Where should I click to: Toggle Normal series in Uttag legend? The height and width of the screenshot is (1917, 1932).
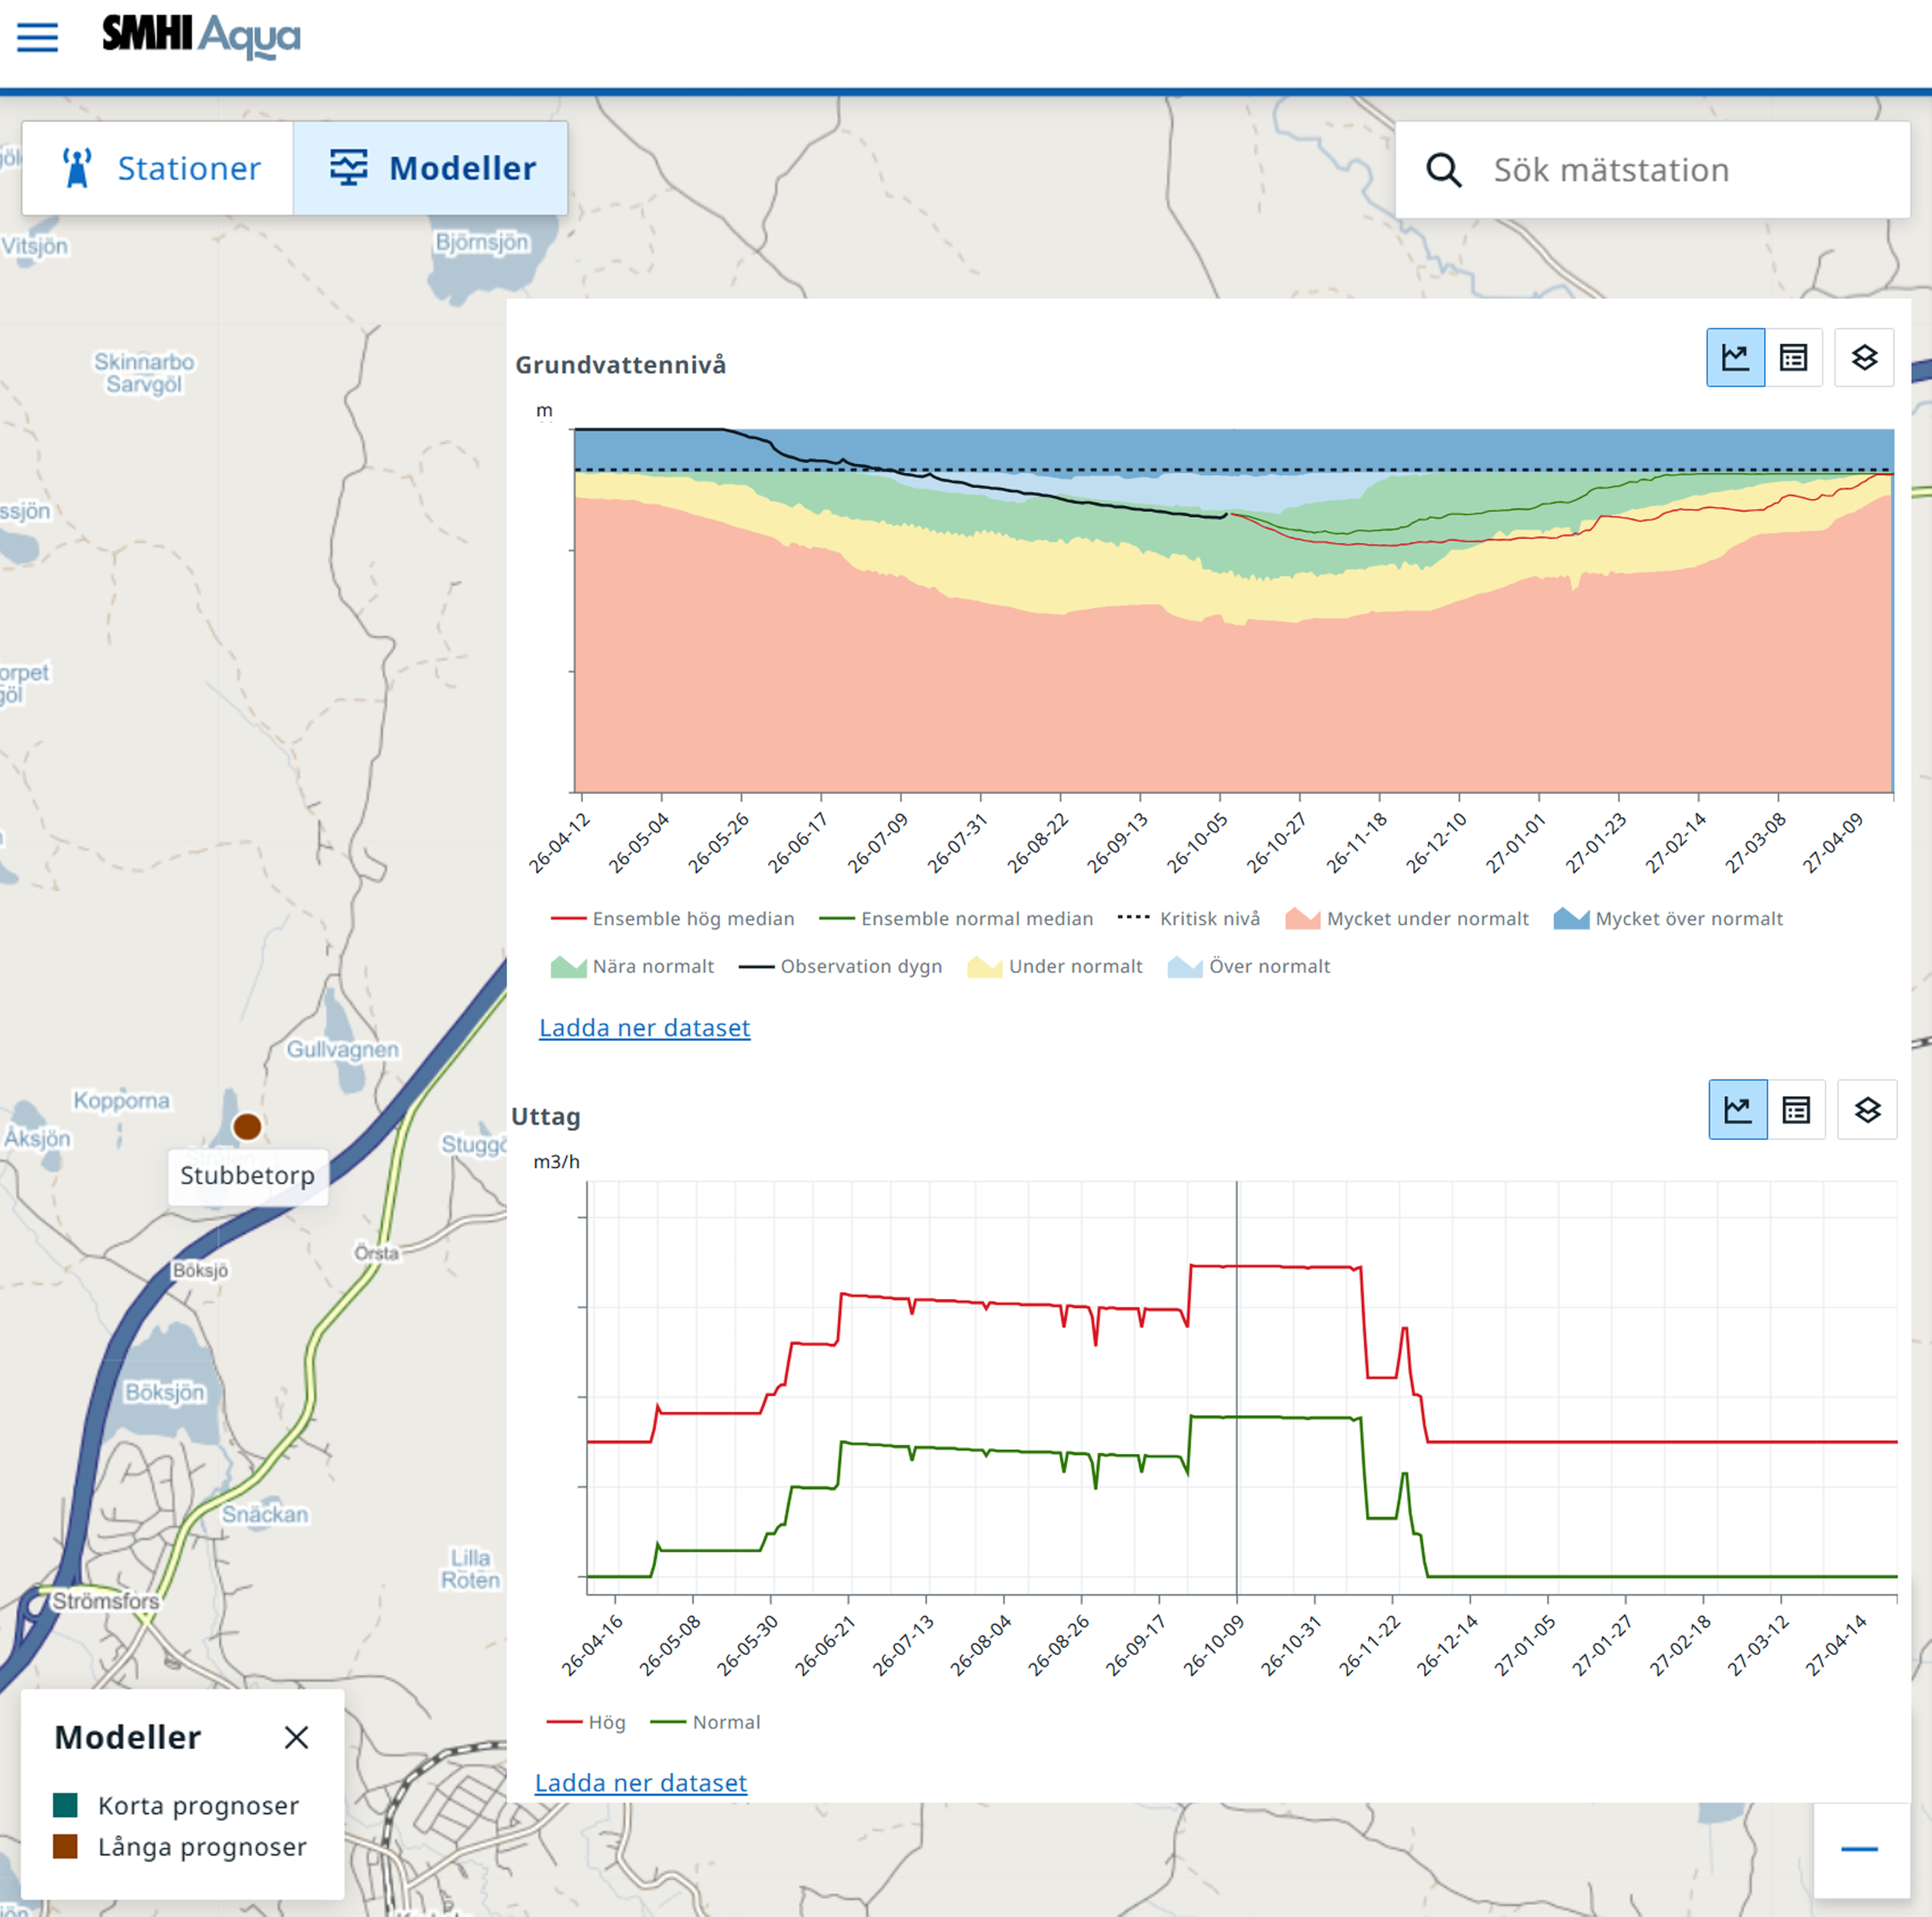click(x=705, y=1722)
